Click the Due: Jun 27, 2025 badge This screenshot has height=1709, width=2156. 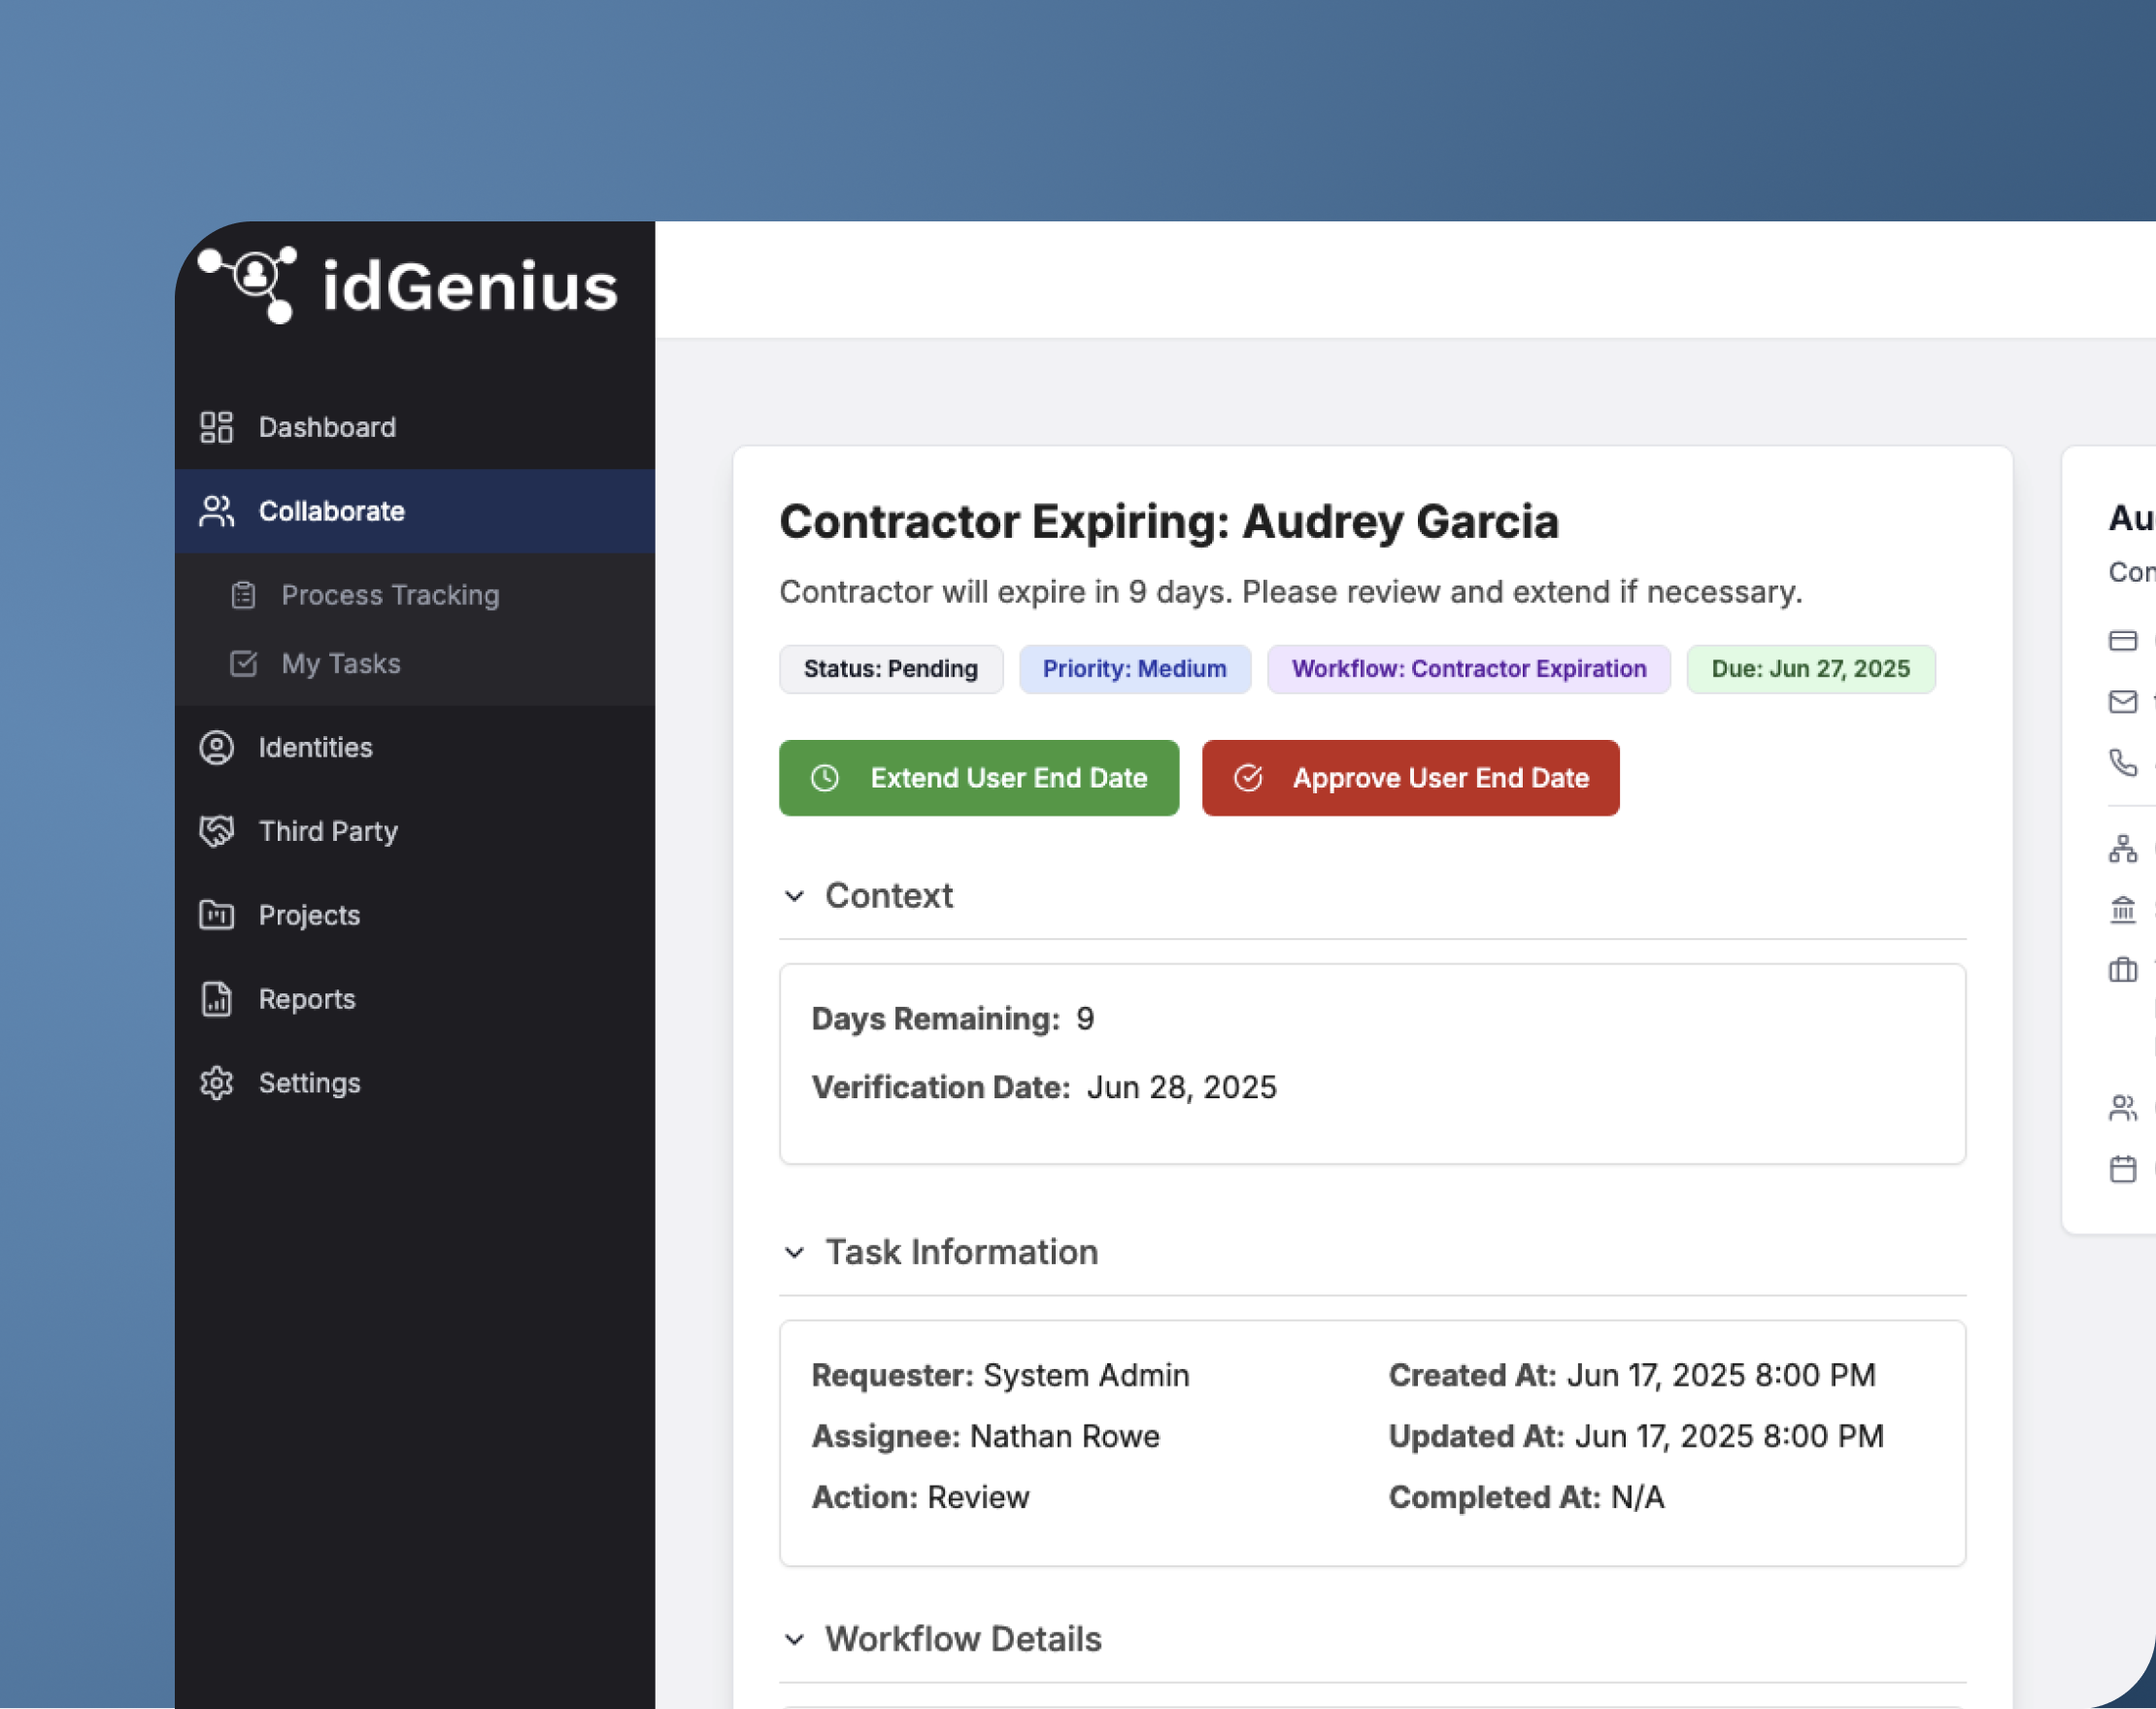(x=1811, y=669)
